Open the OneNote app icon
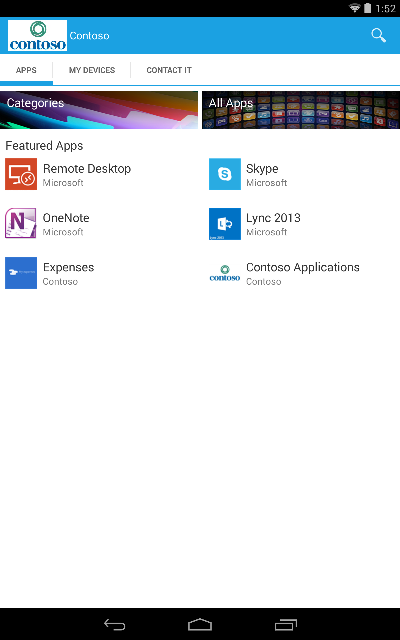Image resolution: width=400 pixels, height=640 pixels. point(21,223)
